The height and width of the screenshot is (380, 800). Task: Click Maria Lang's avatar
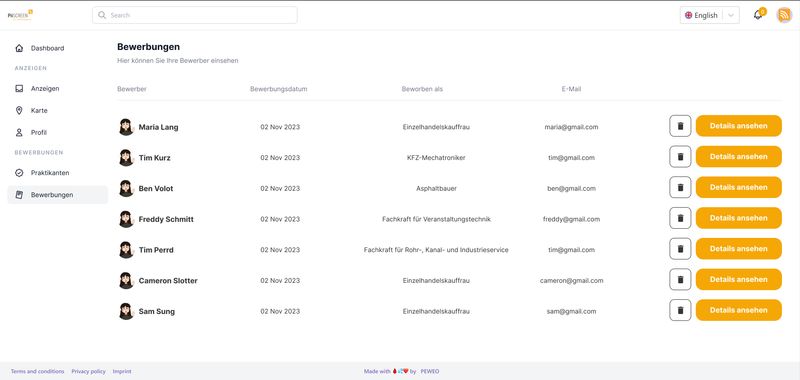126,127
